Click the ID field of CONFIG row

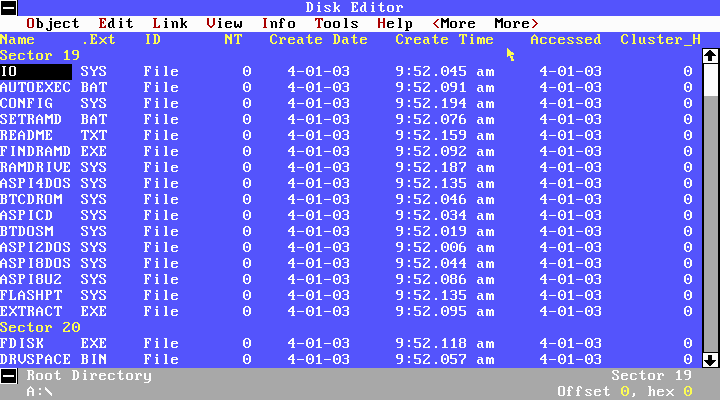(x=161, y=103)
